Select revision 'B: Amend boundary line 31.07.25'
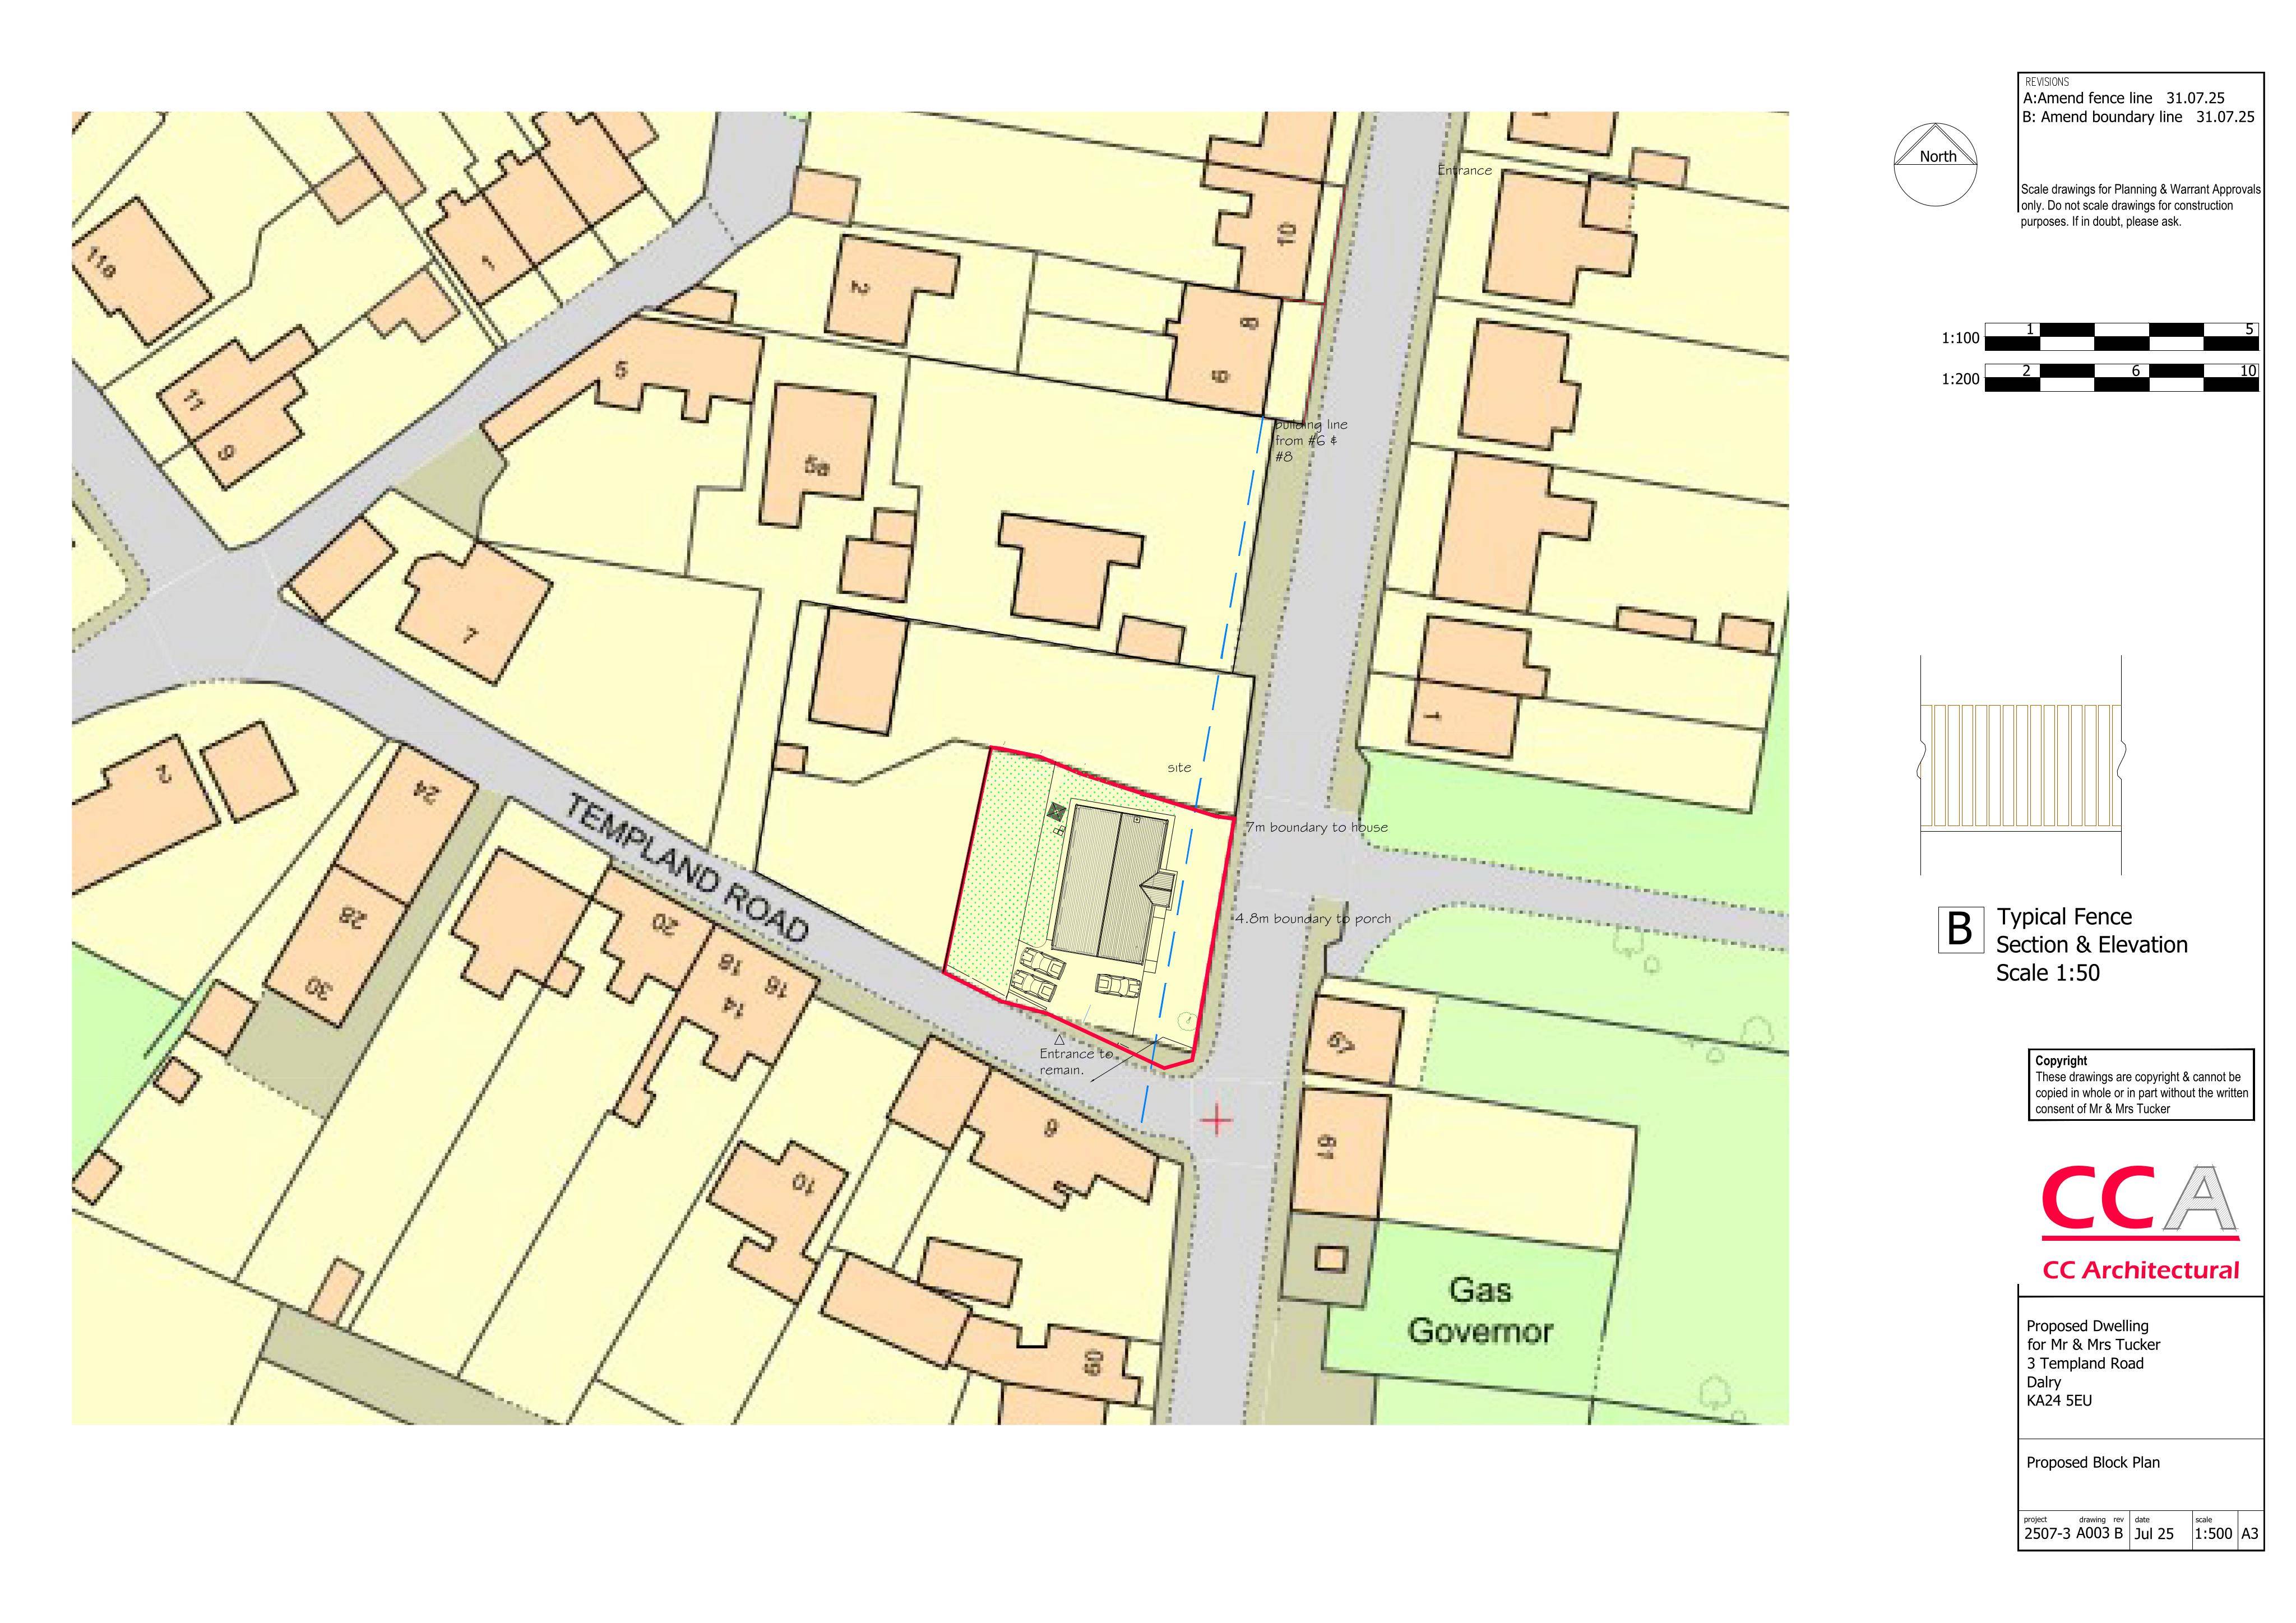The image size is (2296, 1623). tap(2138, 117)
